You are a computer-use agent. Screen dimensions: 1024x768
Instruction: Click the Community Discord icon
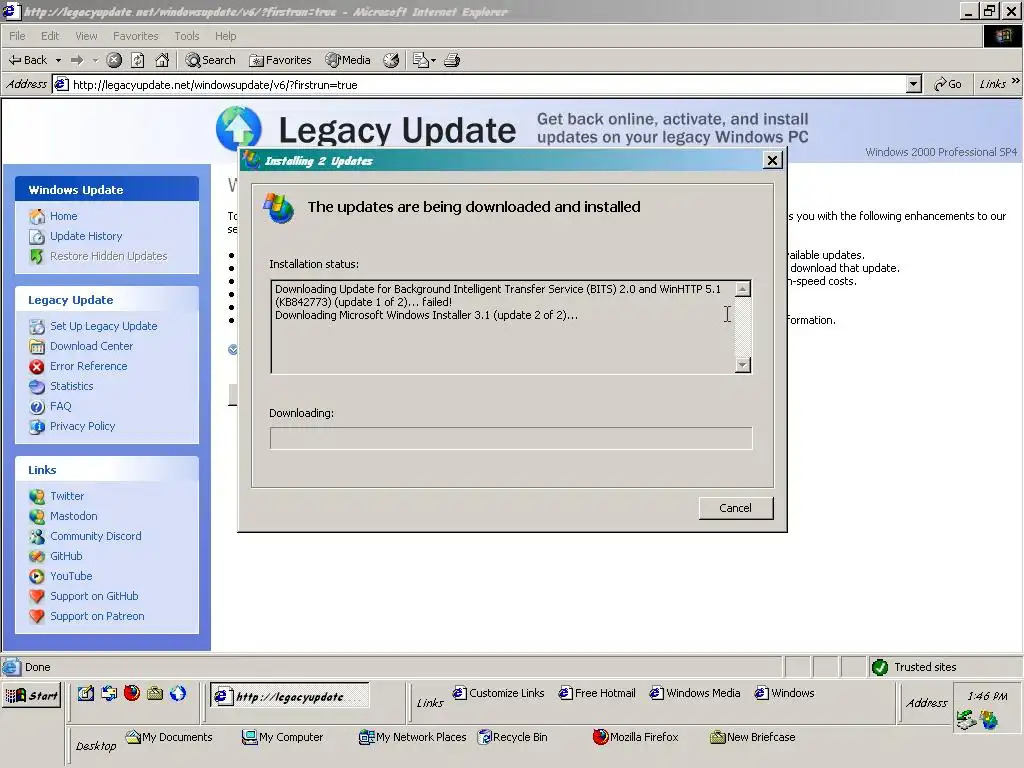[x=37, y=536]
